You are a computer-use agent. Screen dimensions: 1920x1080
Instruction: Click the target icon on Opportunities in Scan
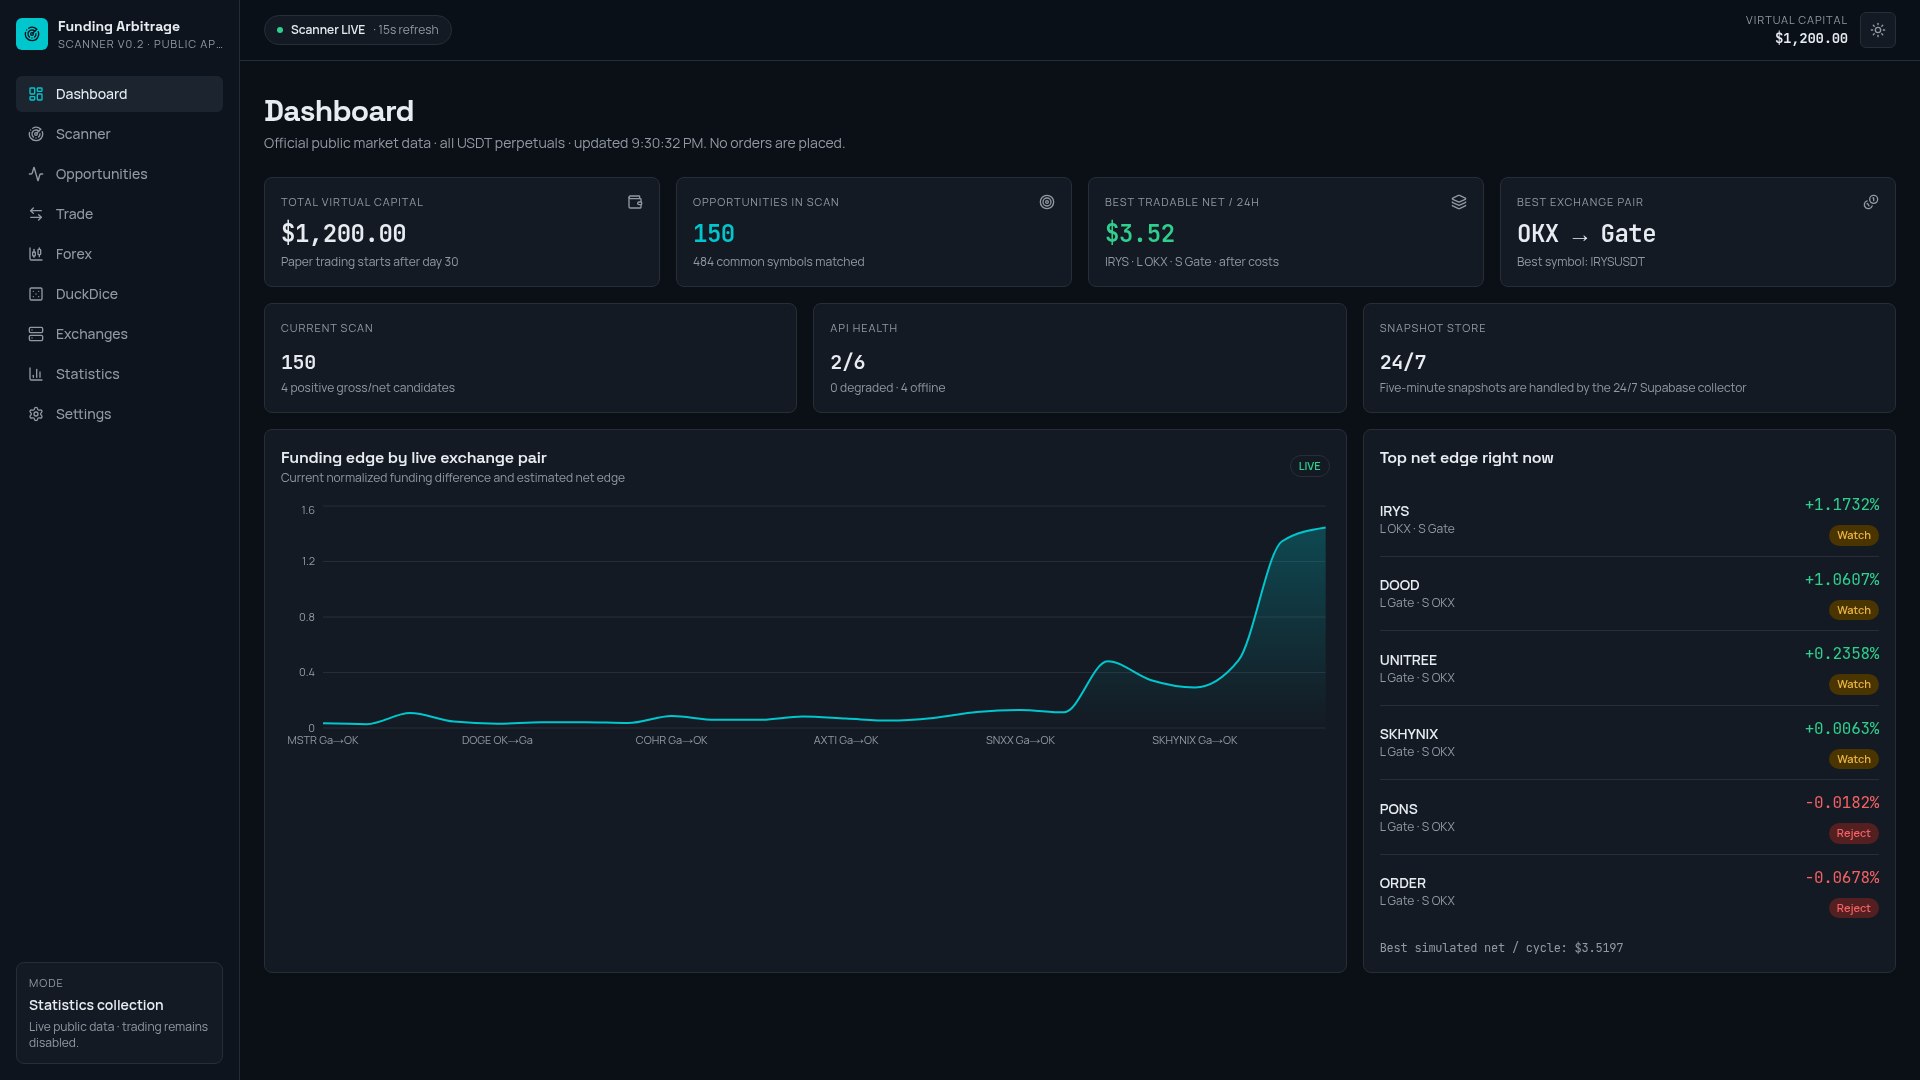click(1047, 202)
